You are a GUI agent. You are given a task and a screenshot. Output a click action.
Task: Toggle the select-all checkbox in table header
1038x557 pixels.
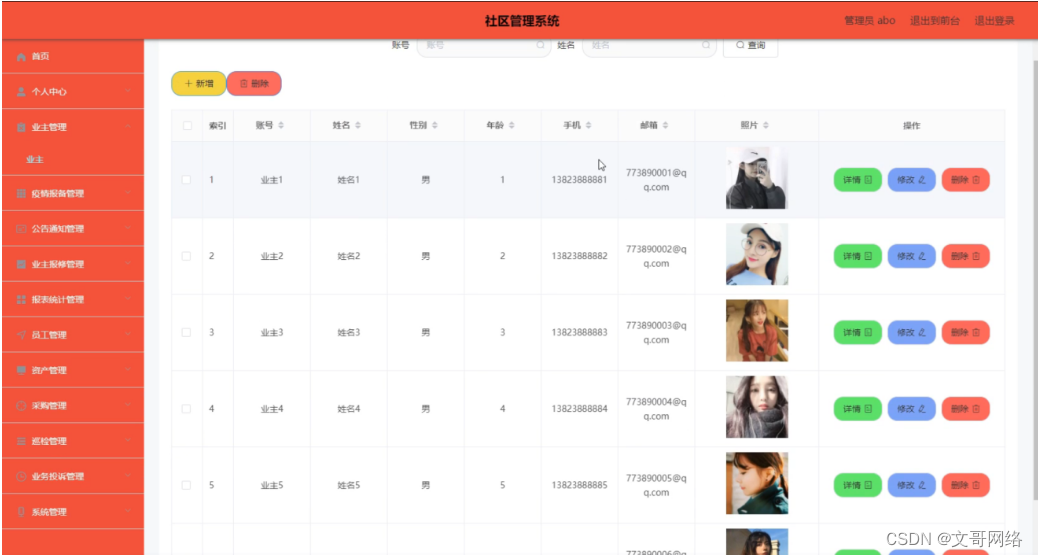point(187,125)
